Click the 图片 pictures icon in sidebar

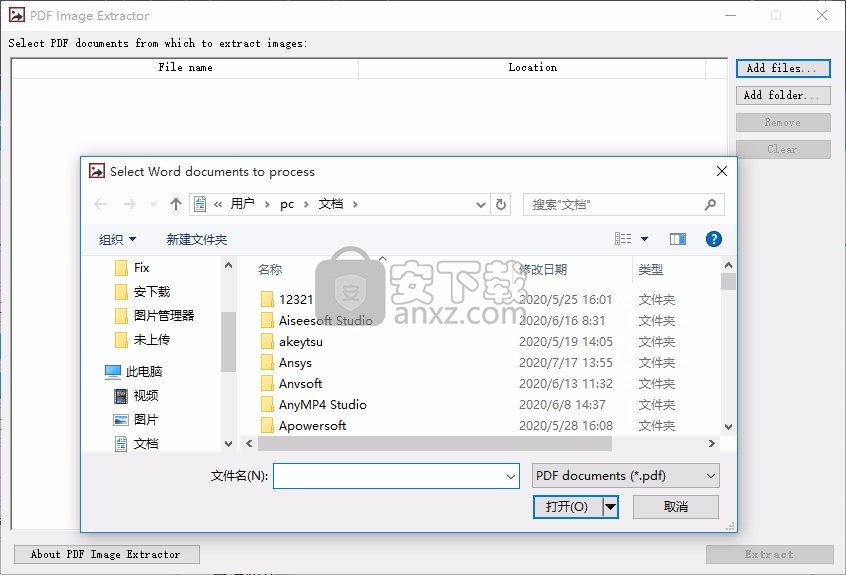coord(121,420)
